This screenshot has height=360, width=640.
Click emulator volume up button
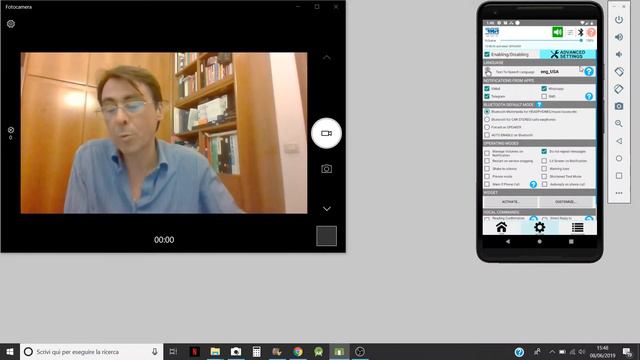click(619, 37)
